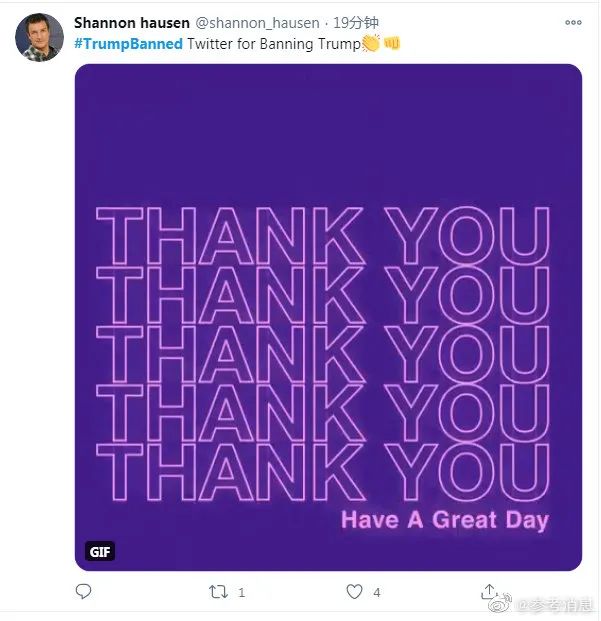Retweet this post using the arrows icon
The height and width of the screenshot is (621, 601).
coord(218,592)
